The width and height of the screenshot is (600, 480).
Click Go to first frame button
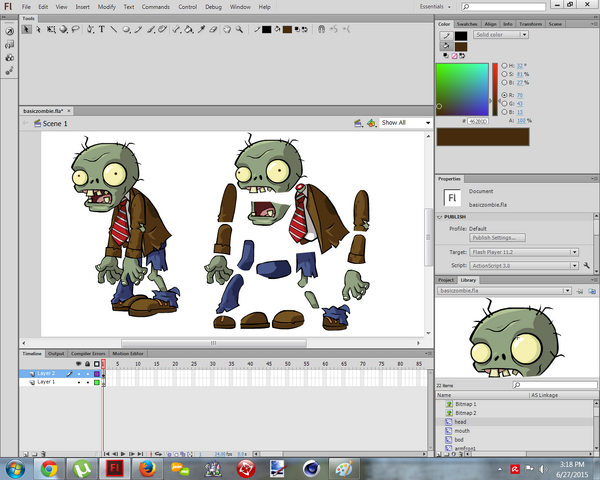(107, 454)
